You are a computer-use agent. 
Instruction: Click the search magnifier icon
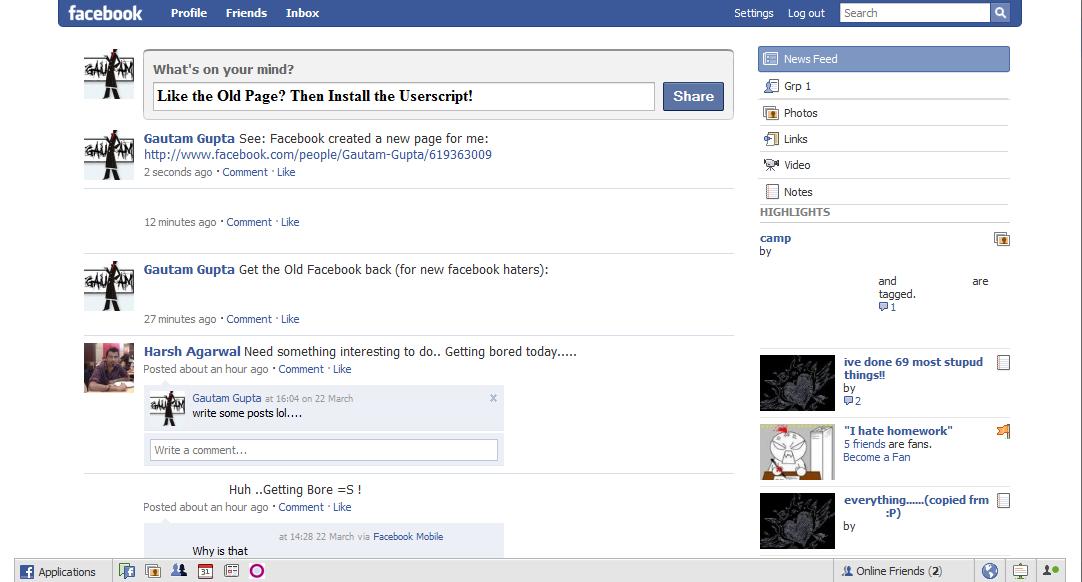[1000, 12]
